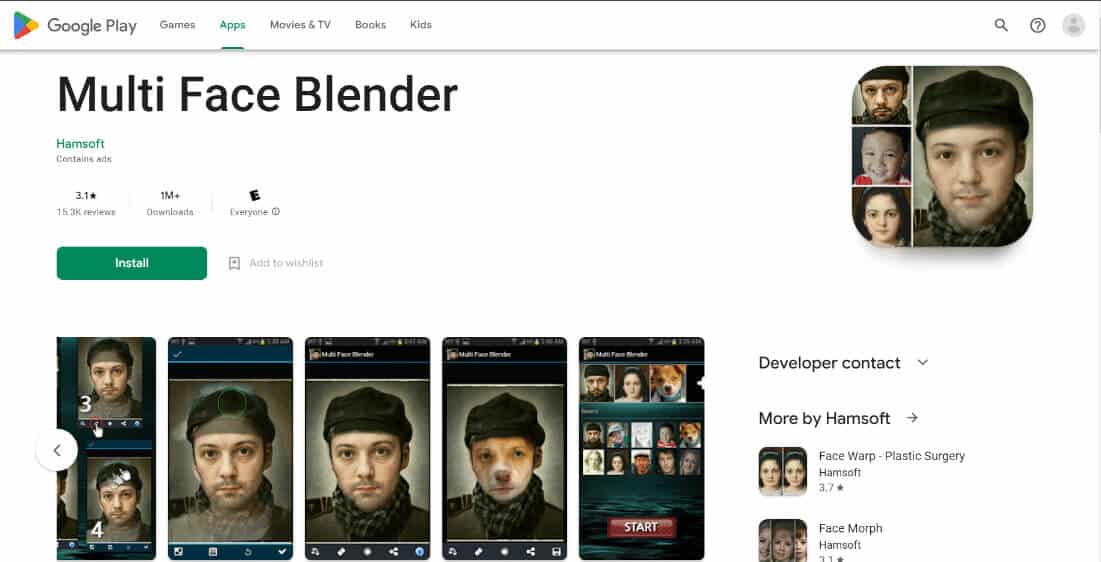This screenshot has height=562, width=1101.
Task: Open the Hamsoft developer link
Action: (80, 143)
